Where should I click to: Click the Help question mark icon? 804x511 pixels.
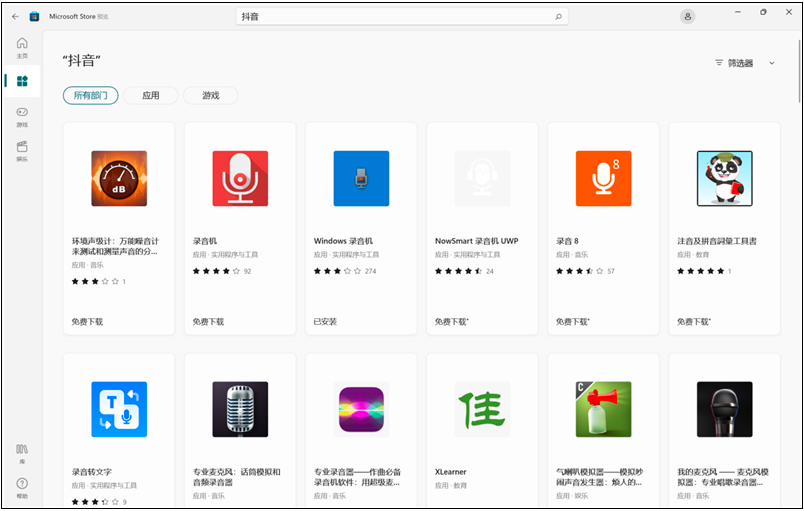pos(22,486)
